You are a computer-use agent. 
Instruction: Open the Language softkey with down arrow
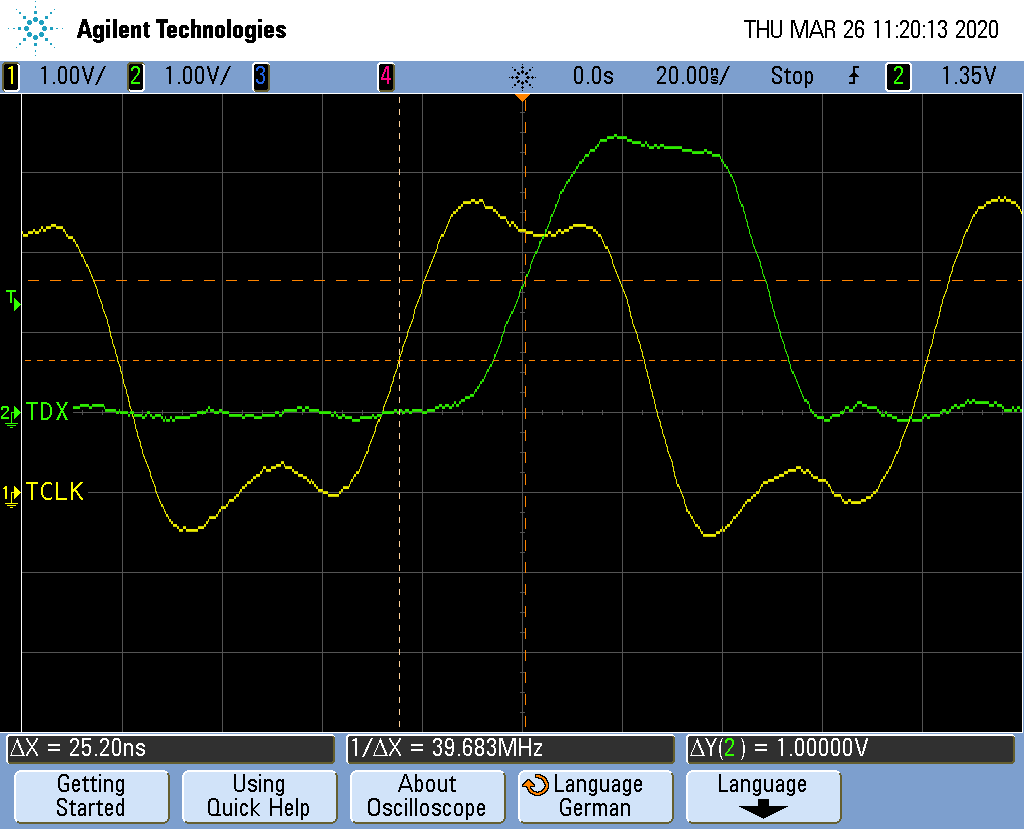762,797
